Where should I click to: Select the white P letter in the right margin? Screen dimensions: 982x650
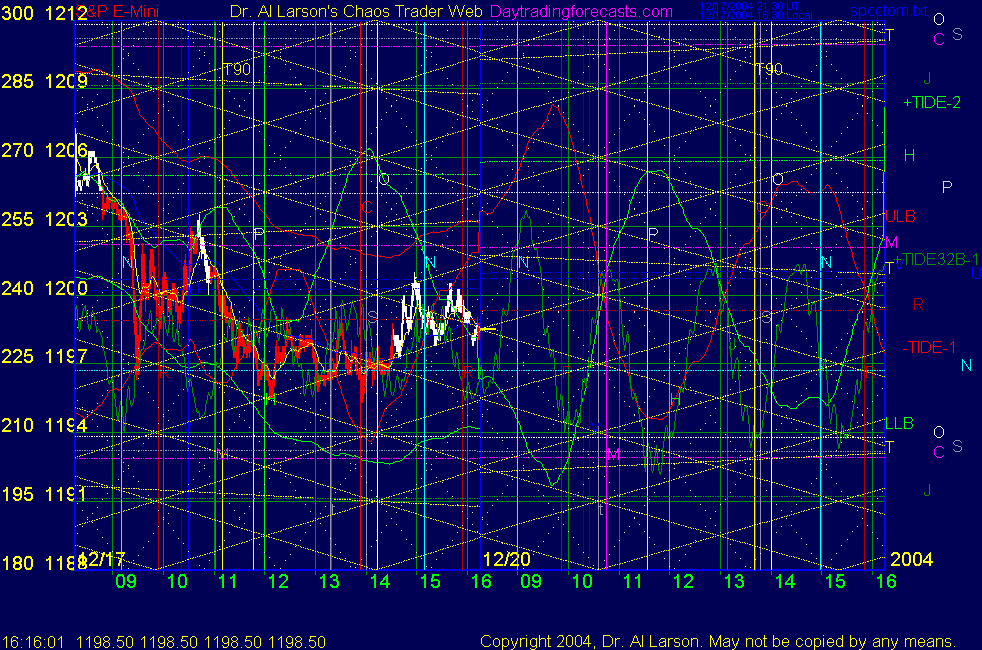947,187
